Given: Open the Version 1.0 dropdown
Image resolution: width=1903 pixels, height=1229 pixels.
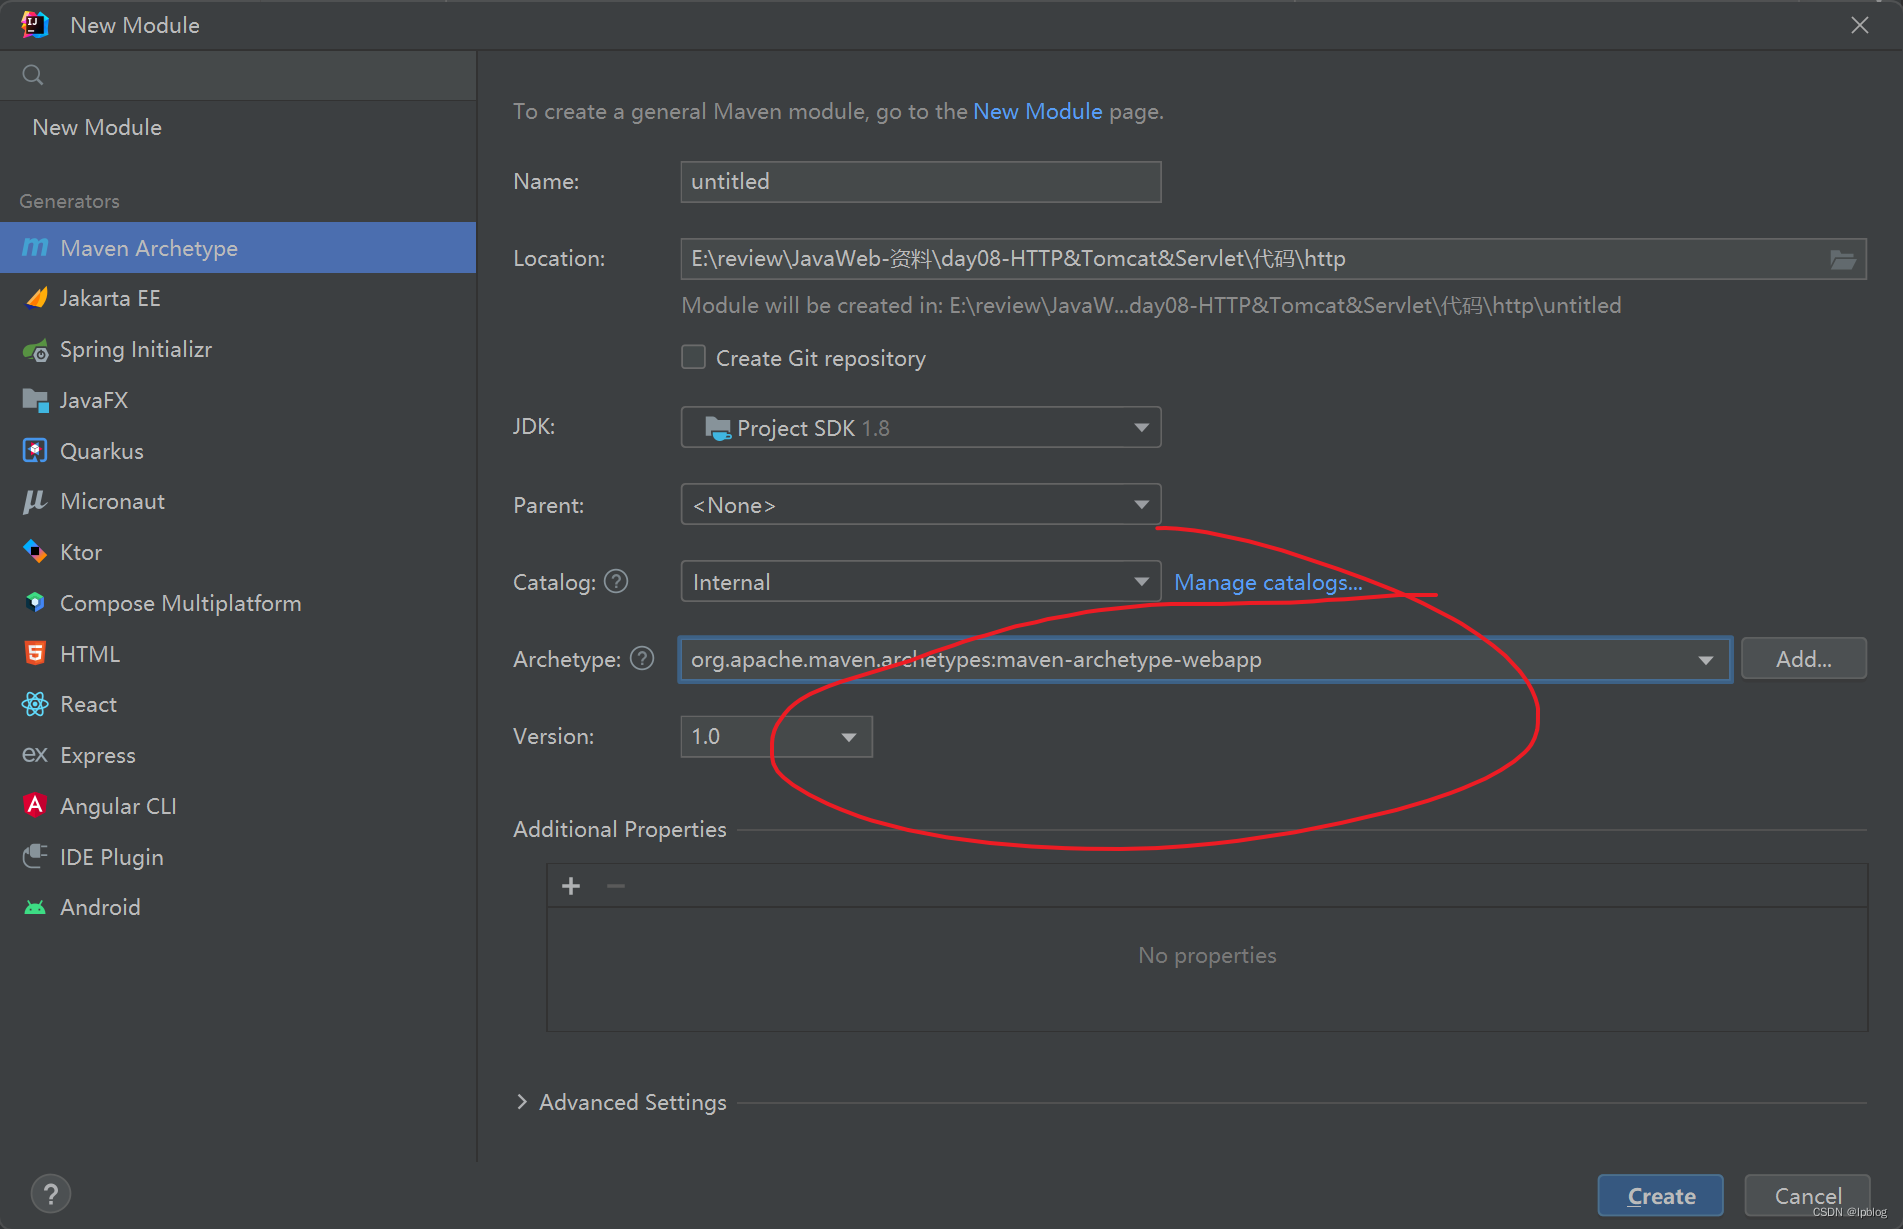Looking at the screenshot, I should coord(776,736).
